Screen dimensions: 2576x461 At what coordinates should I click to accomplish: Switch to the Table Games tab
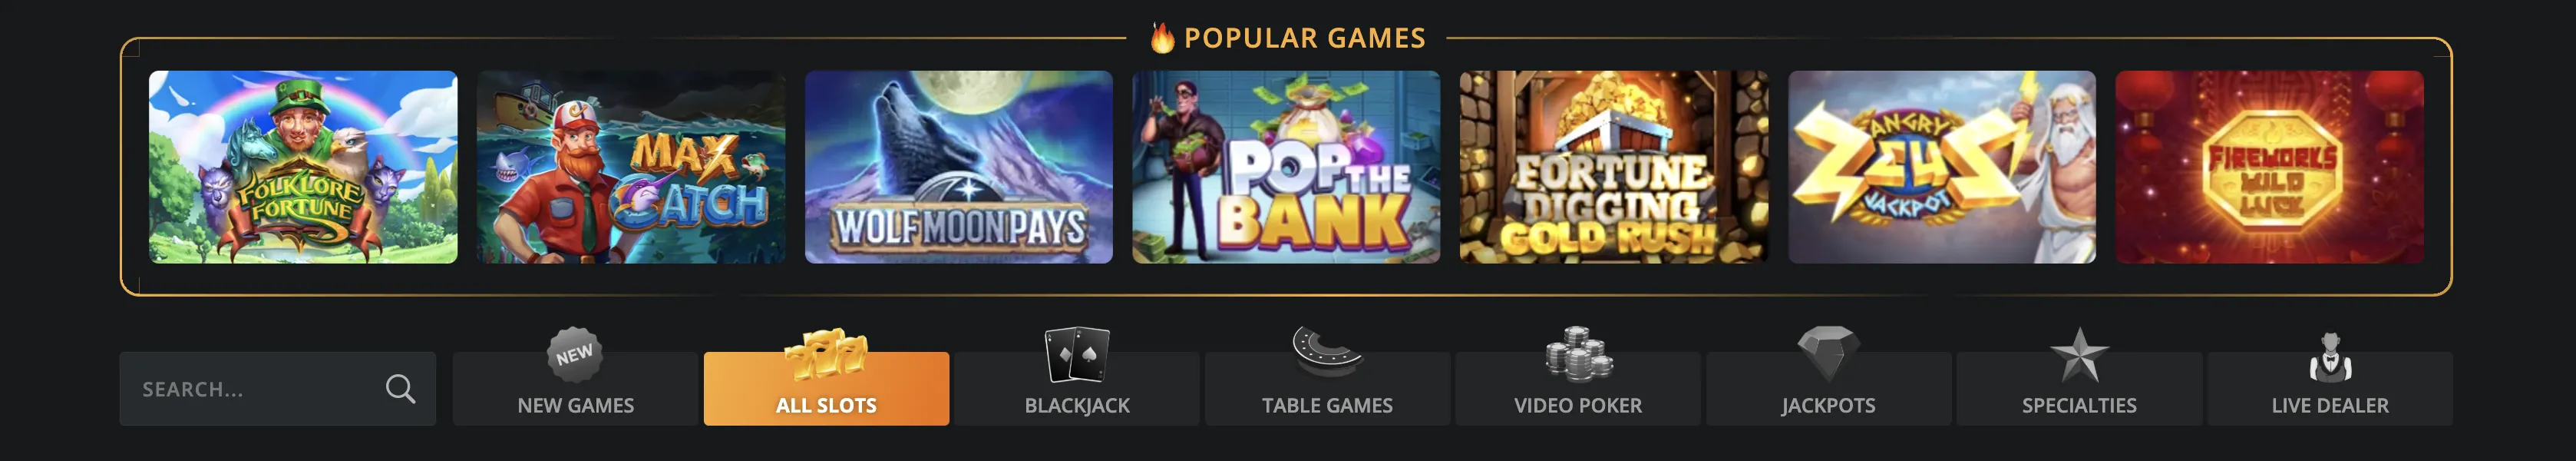pyautogui.click(x=1327, y=389)
